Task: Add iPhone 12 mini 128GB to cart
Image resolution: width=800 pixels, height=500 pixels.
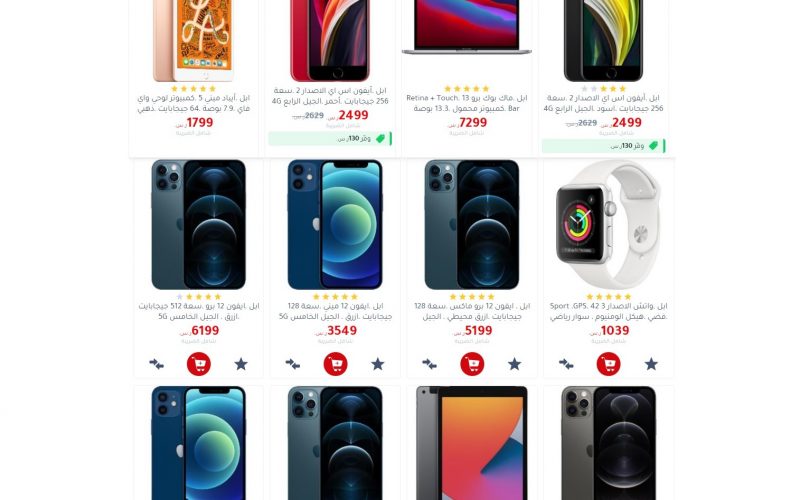Action: click(x=335, y=364)
